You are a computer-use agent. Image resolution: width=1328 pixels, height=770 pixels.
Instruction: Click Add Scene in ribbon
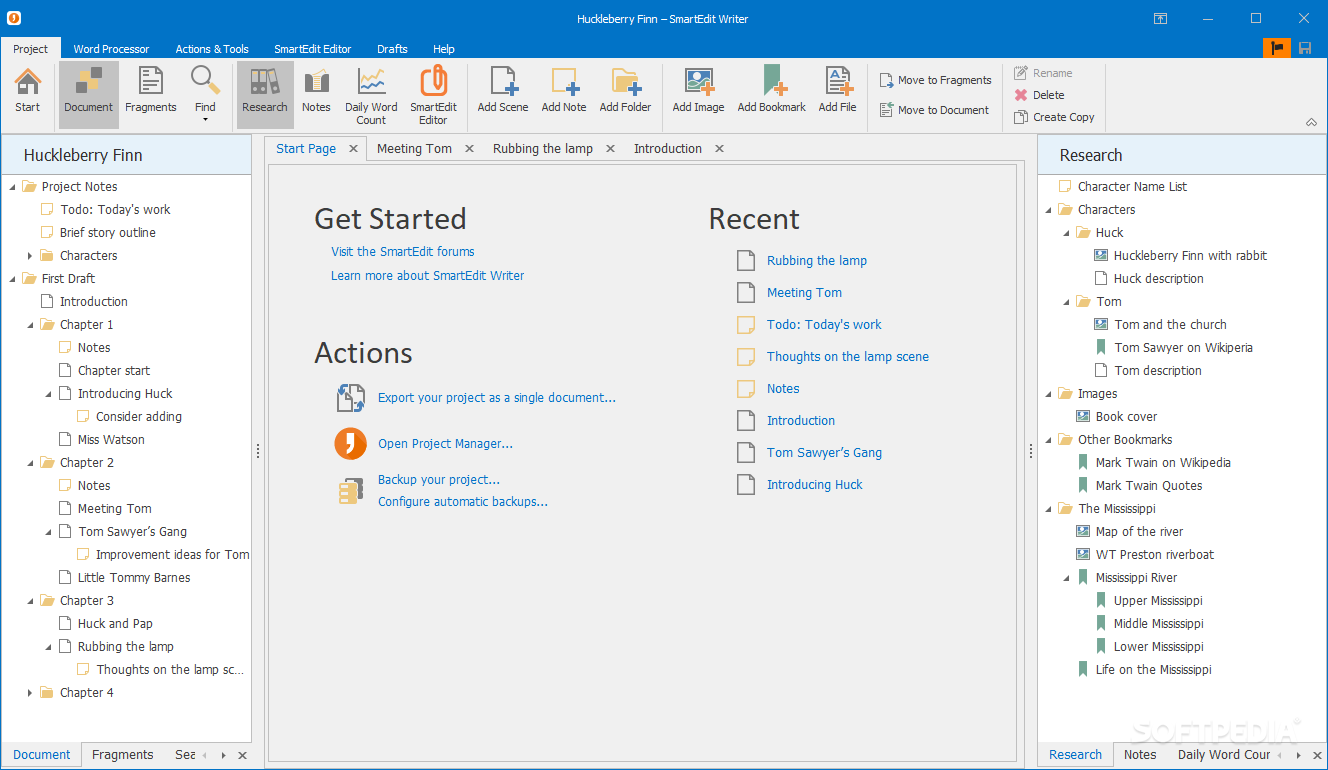(x=503, y=92)
